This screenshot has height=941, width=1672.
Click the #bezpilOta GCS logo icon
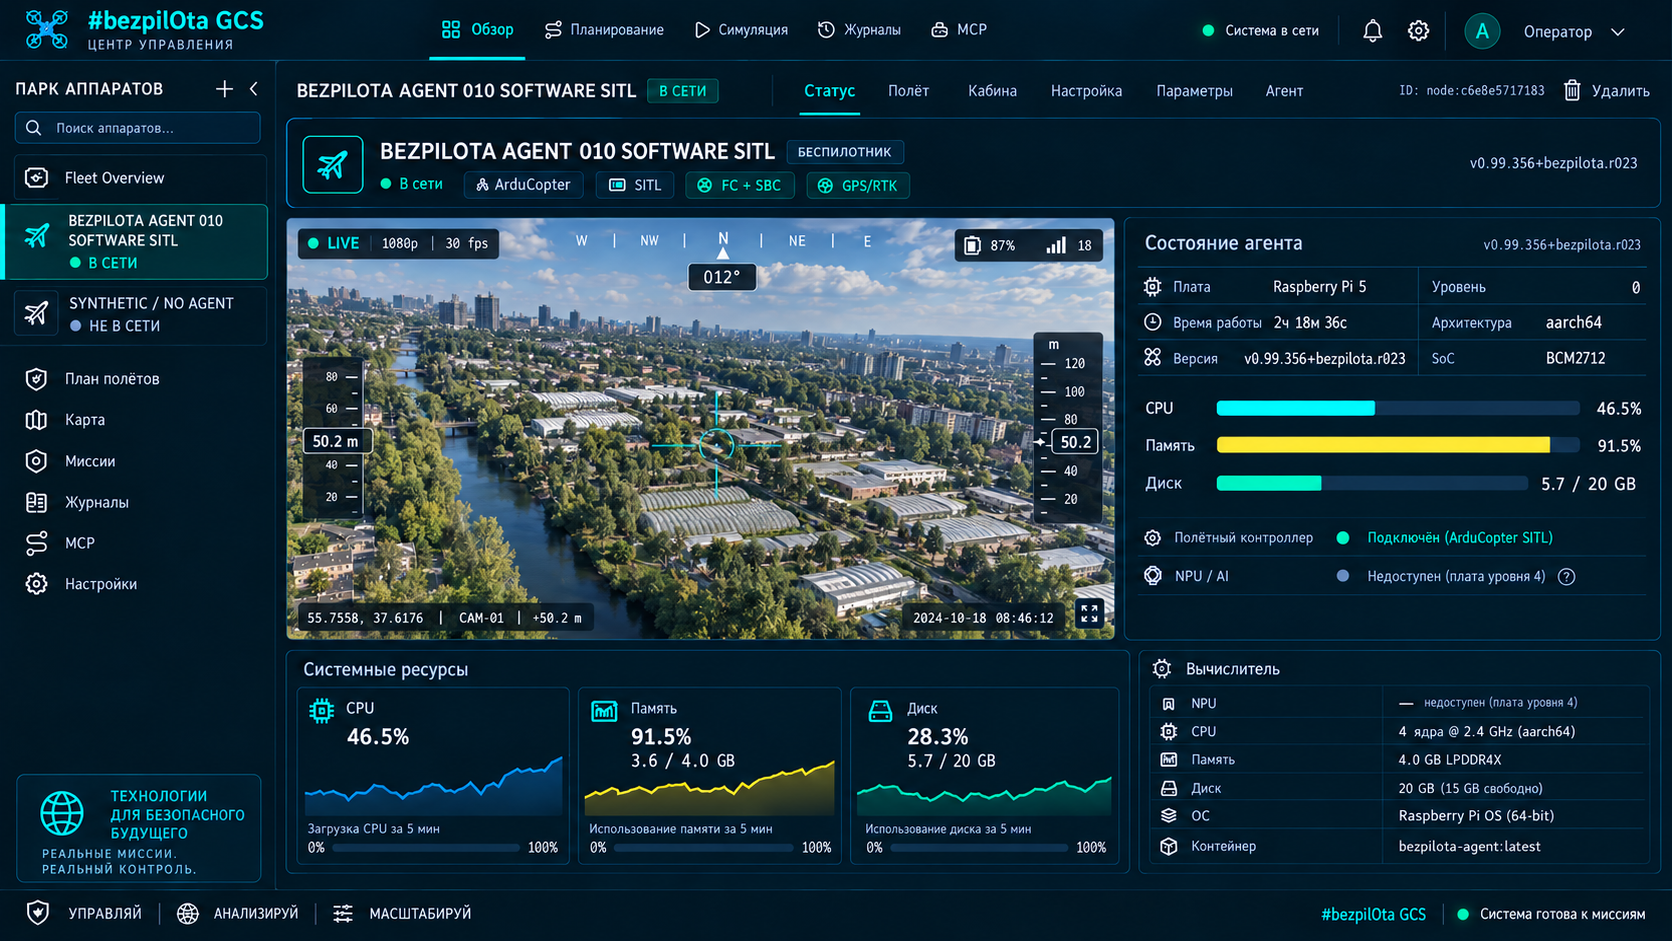tap(47, 30)
